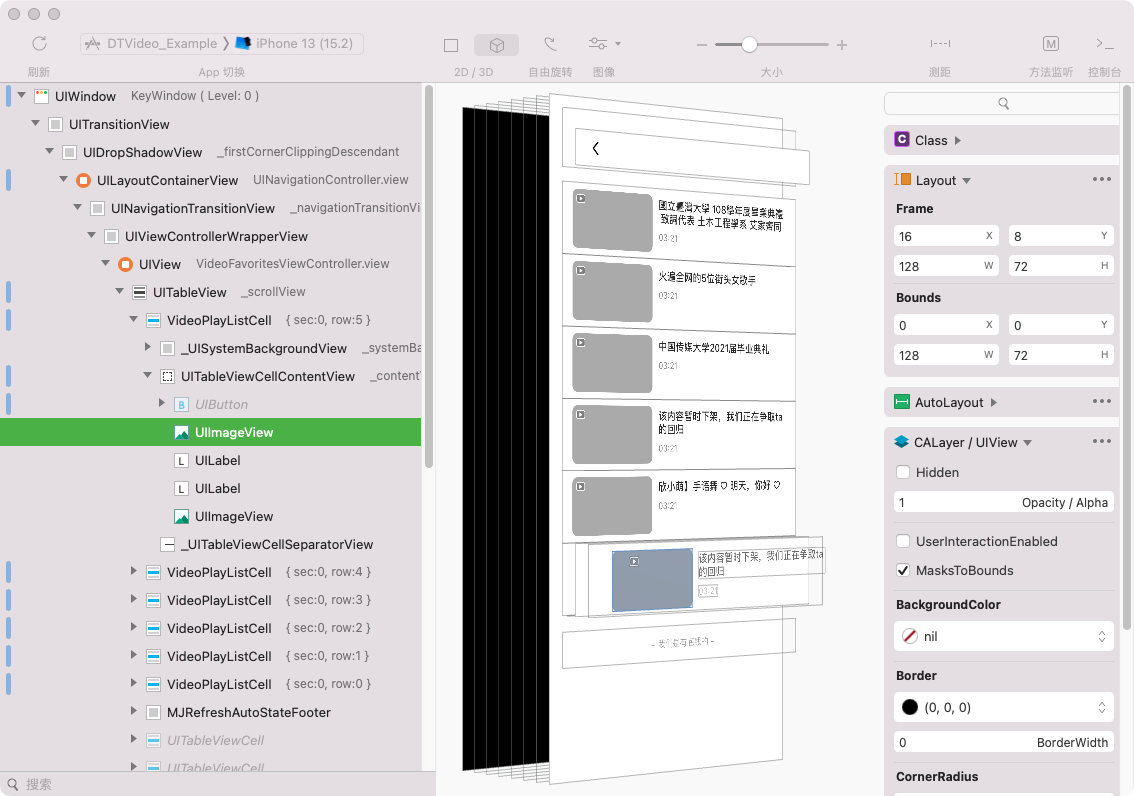The image size is (1134, 796).
Task: Edit the Opacity / Alpha field
Action: click(x=1003, y=502)
